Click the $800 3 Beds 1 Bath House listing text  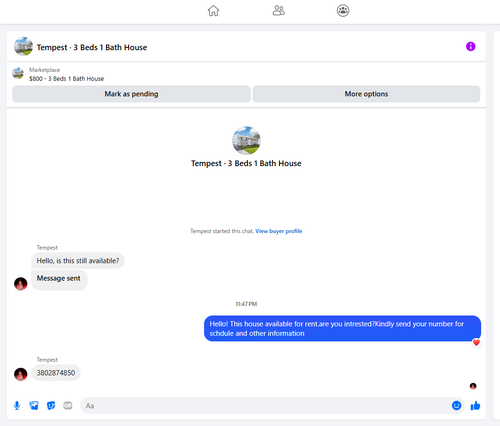66,79
